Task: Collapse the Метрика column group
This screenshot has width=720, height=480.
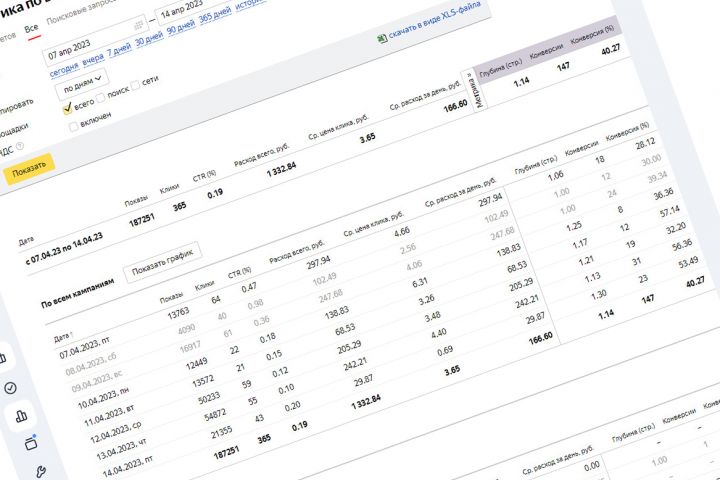Action: click(x=474, y=90)
